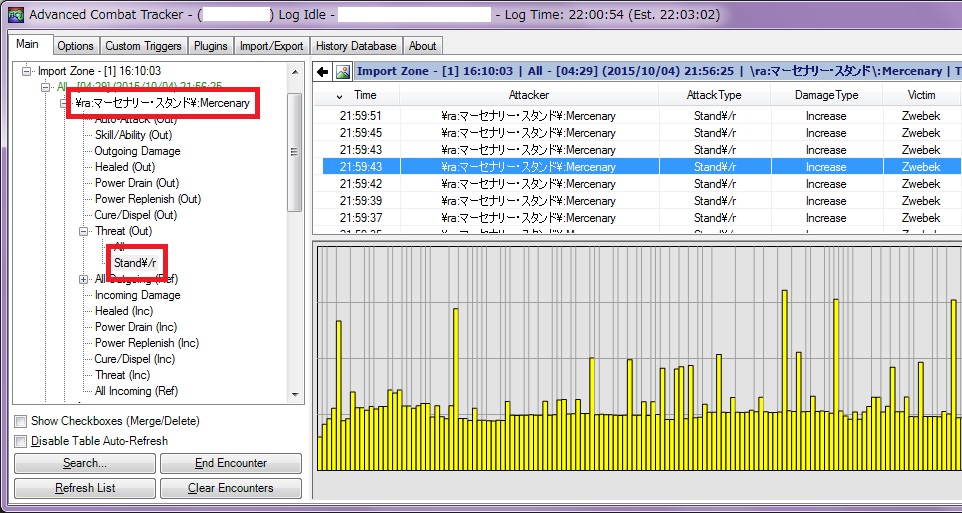Image resolution: width=962 pixels, height=513 pixels.
Task: Open the History Database tab
Action: 356,46
